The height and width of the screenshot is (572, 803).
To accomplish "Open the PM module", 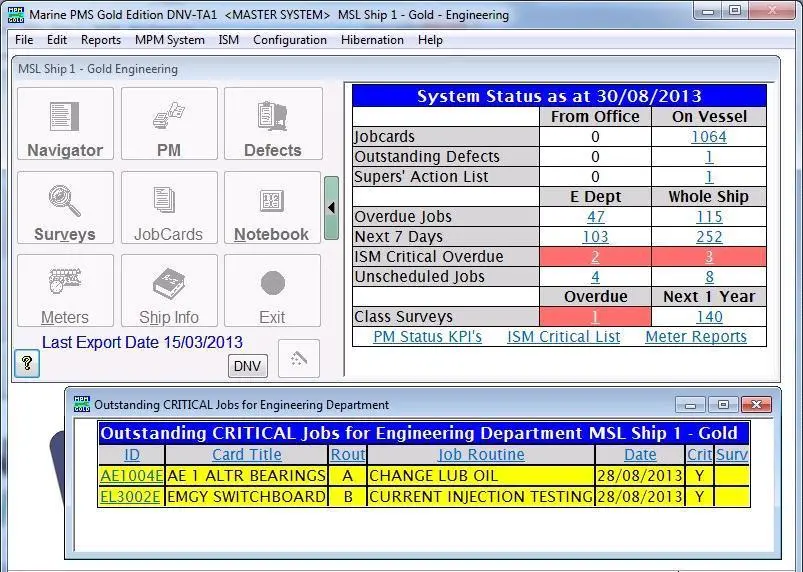I will [169, 123].
